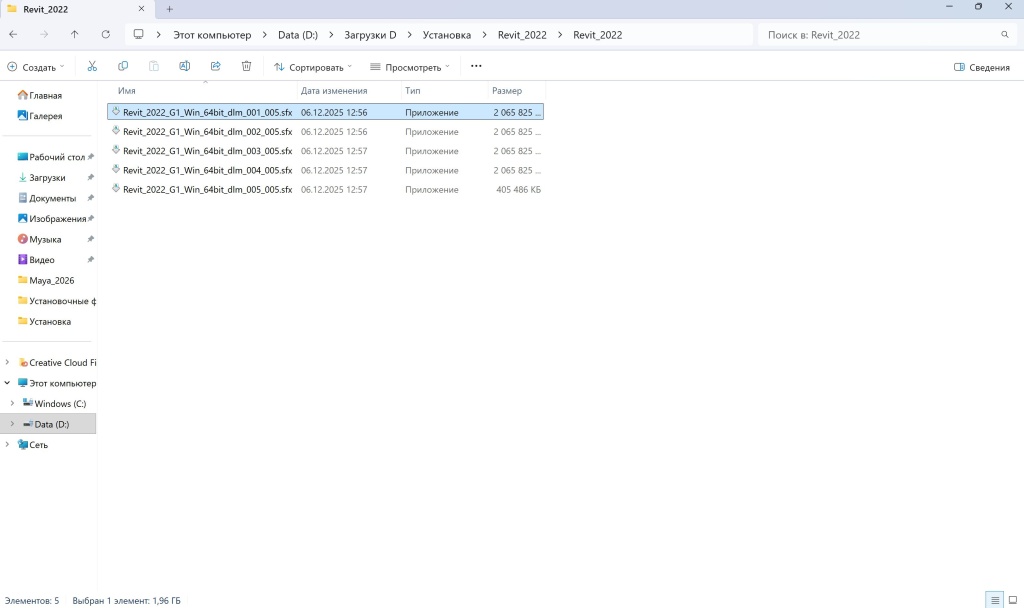
Task: Open Главная in the navigation pane
Action: pos(40,95)
